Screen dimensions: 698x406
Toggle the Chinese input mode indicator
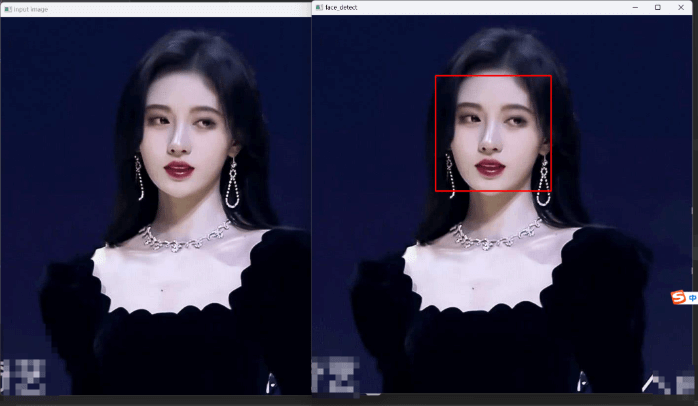click(692, 298)
